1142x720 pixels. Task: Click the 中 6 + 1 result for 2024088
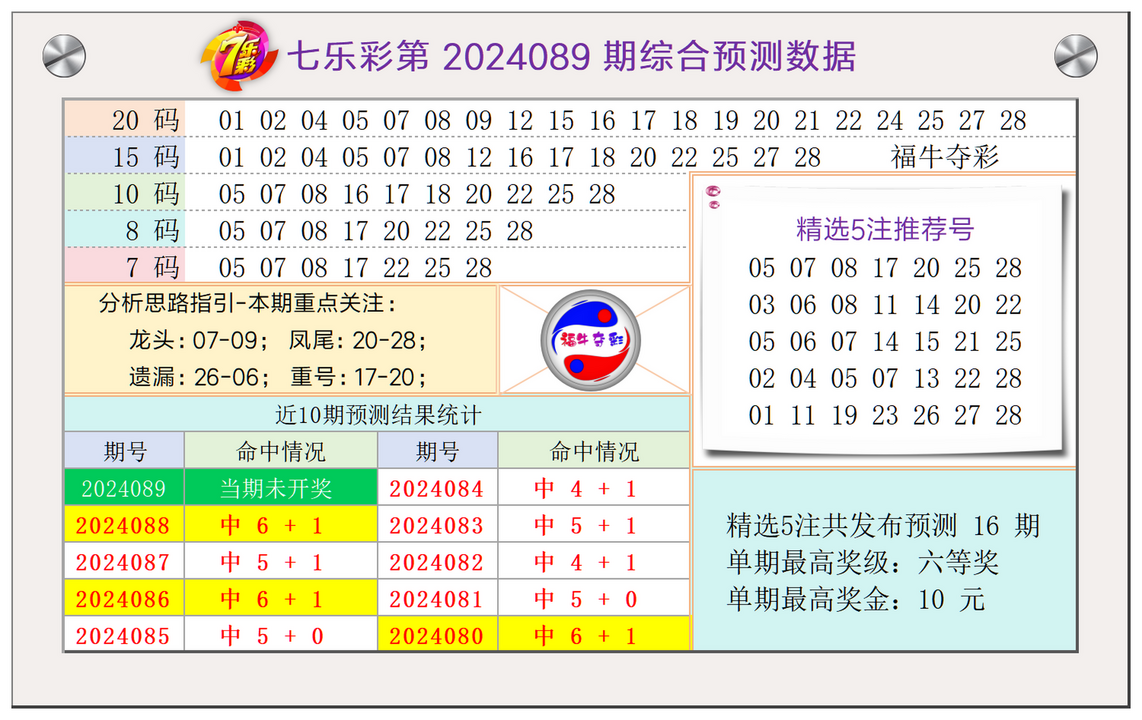coord(281,525)
